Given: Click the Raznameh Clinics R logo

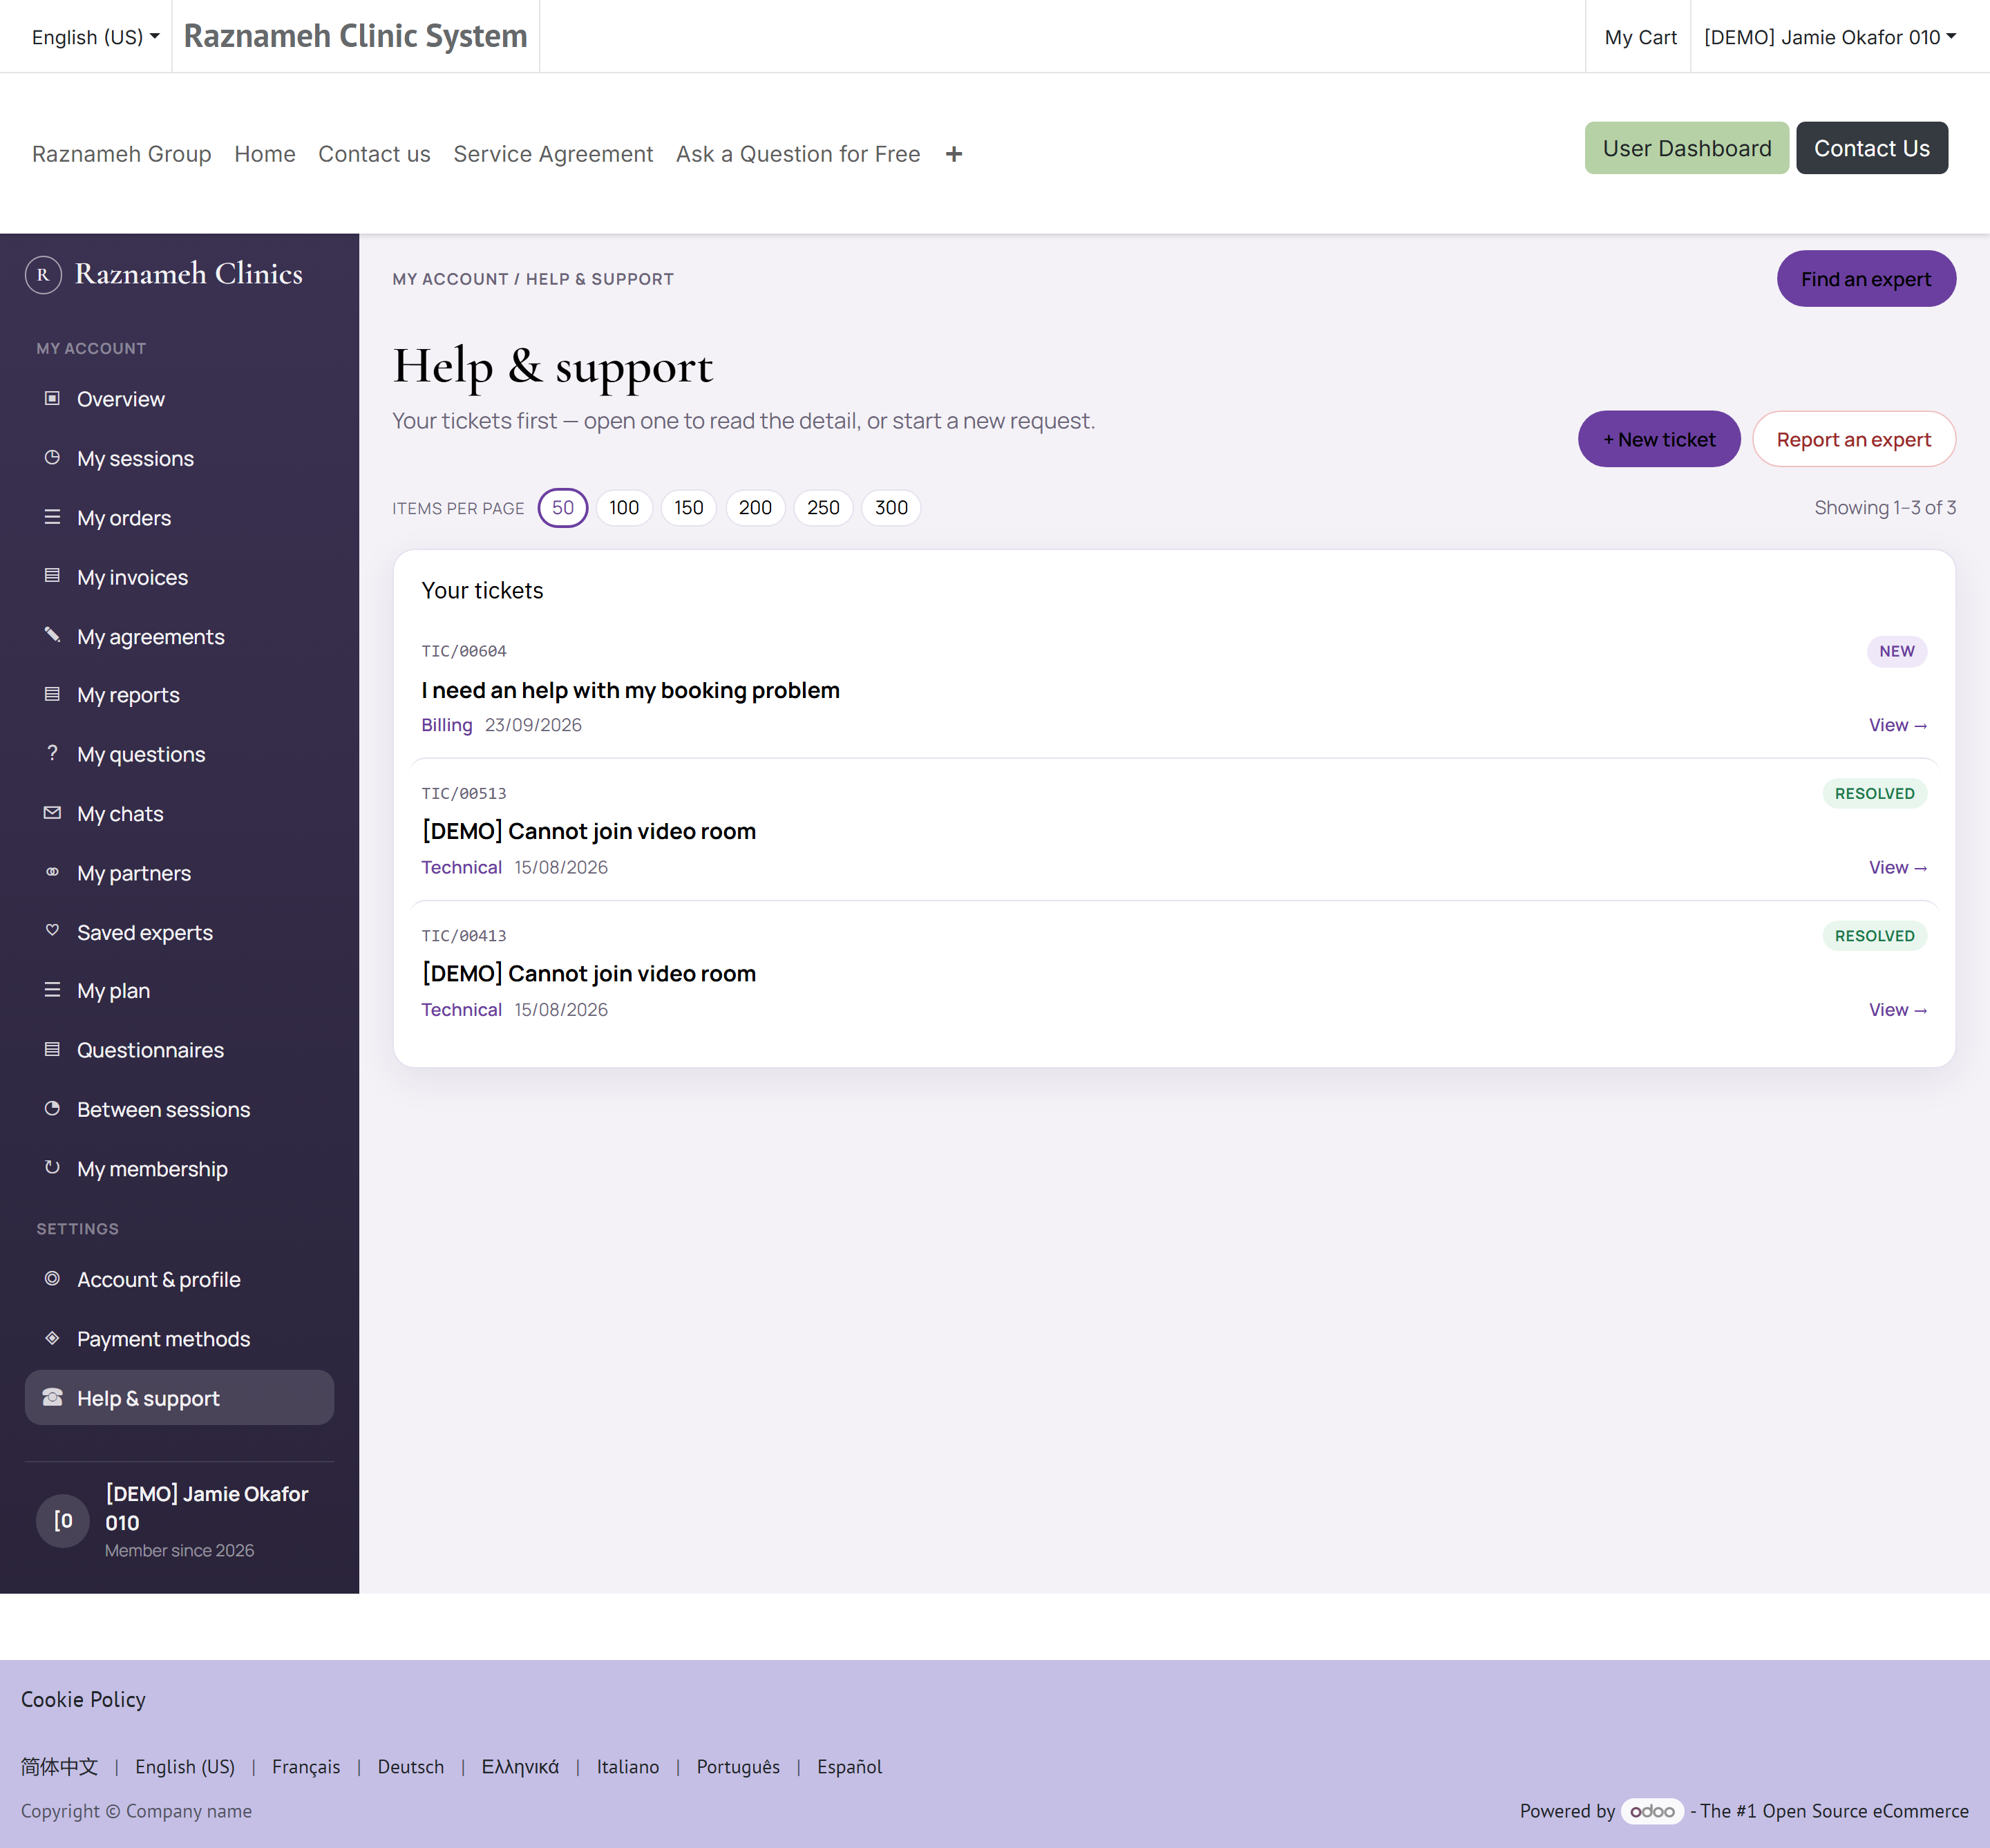Looking at the screenshot, I should [43, 274].
